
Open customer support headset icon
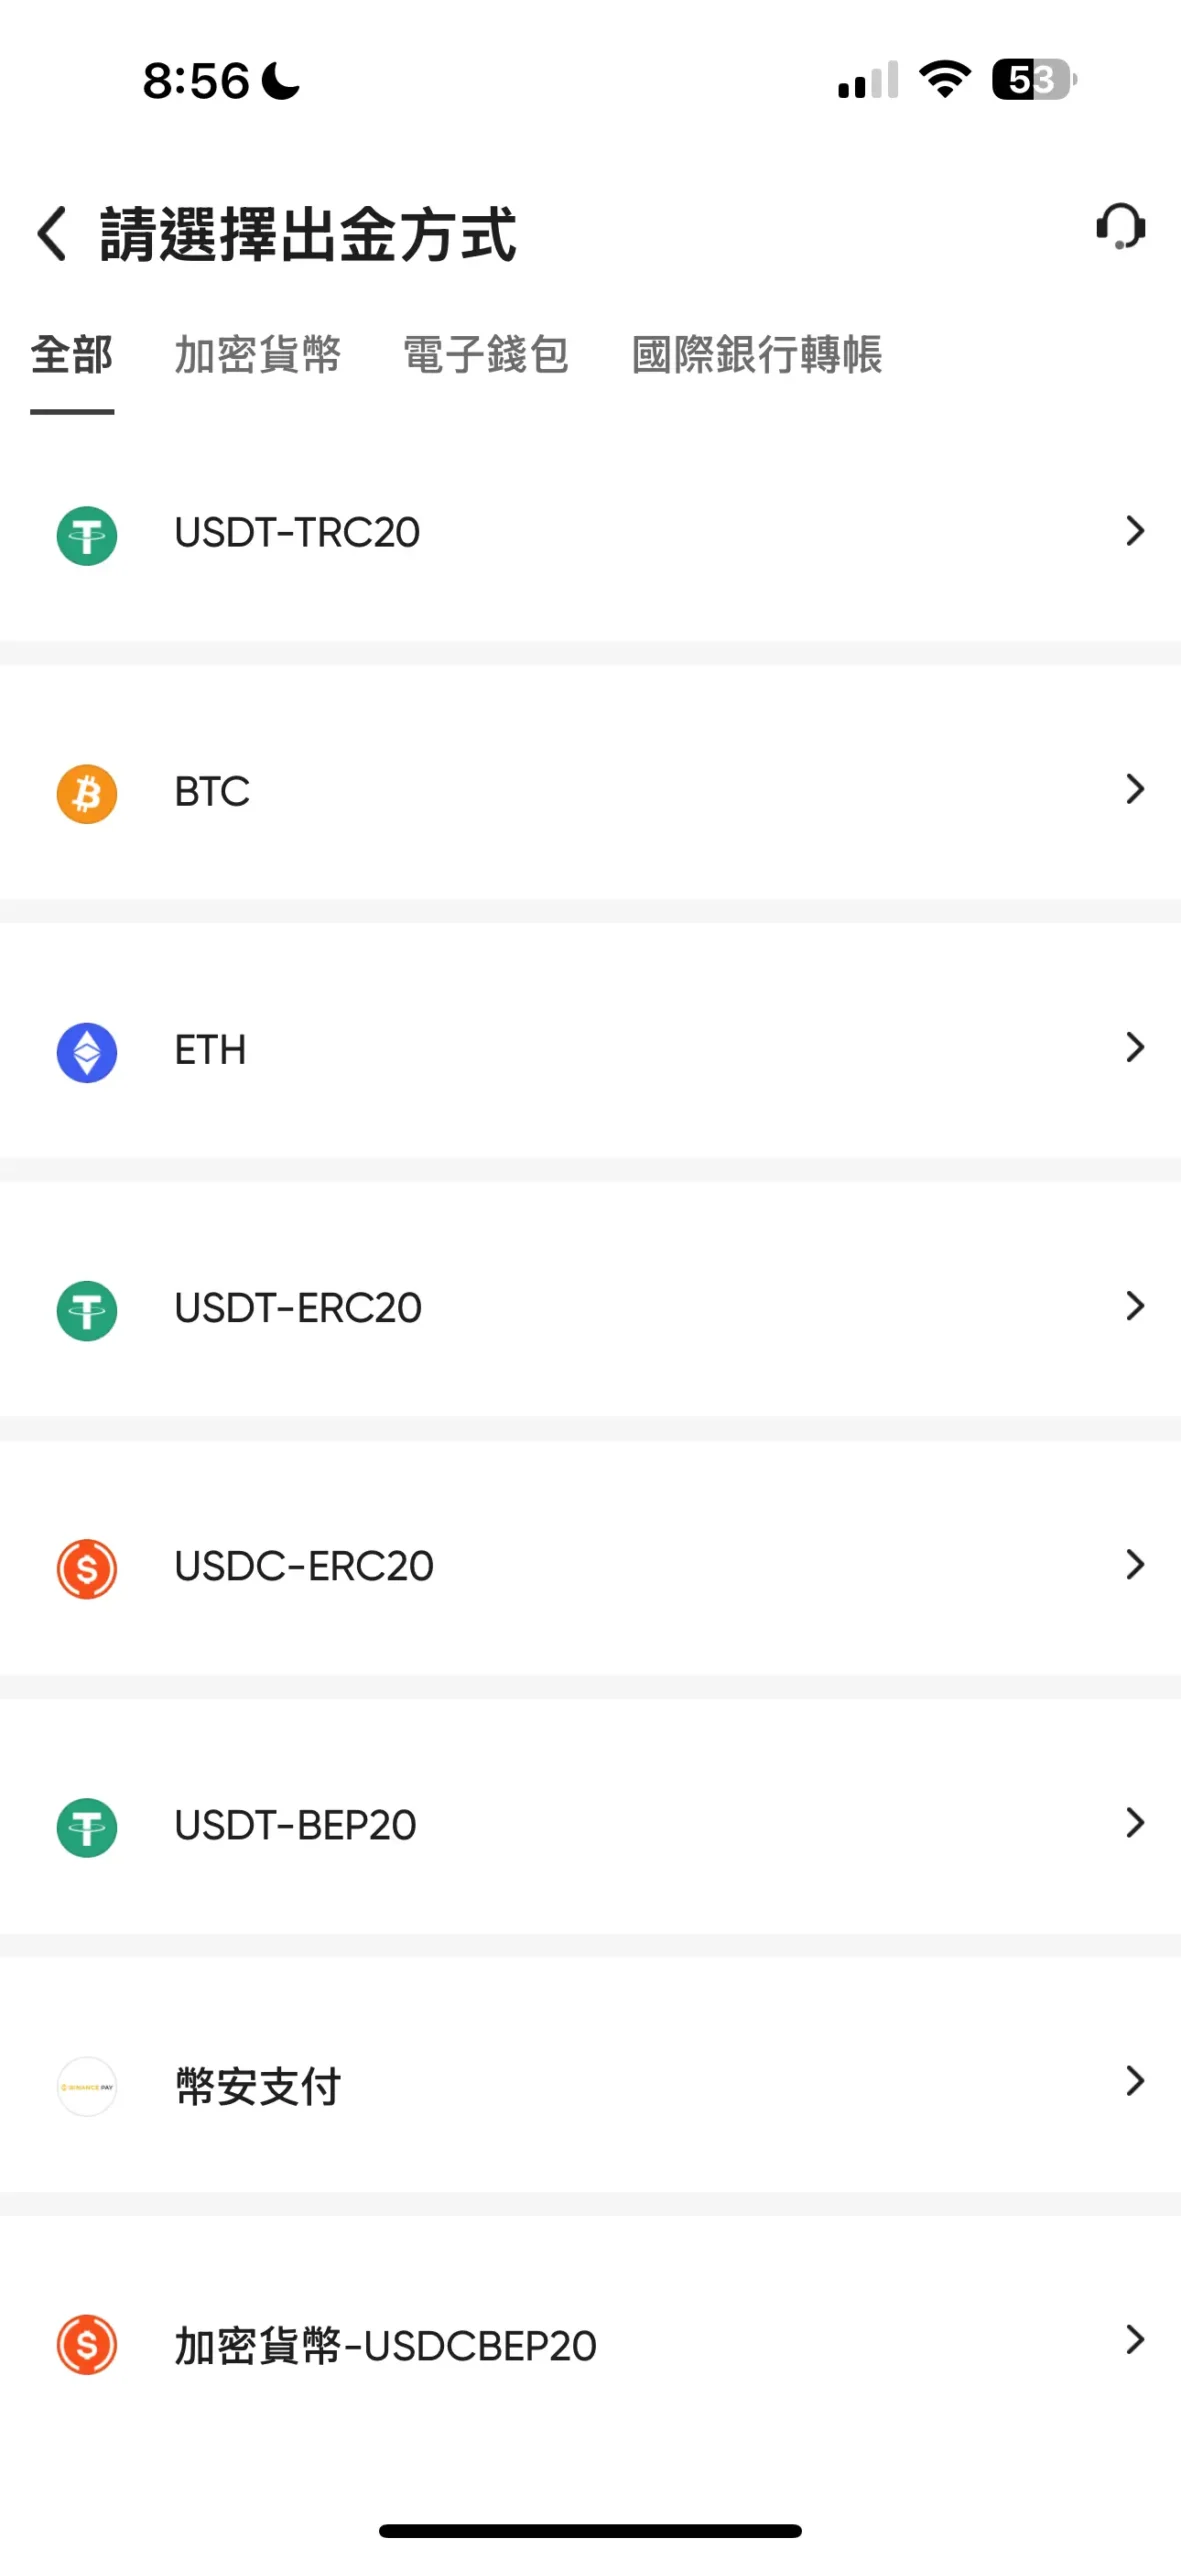pos(1120,227)
